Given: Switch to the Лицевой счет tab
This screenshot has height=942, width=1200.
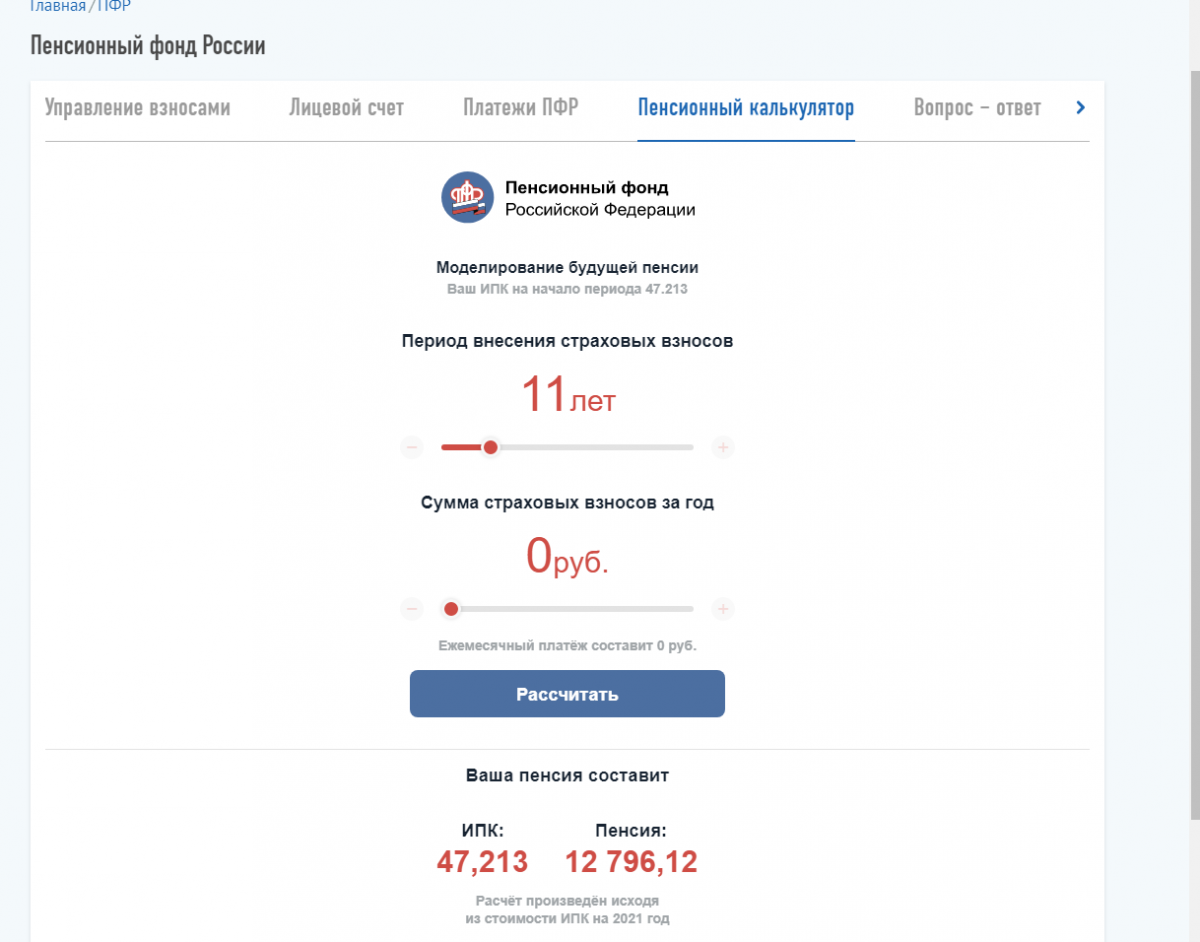Looking at the screenshot, I should click(346, 108).
